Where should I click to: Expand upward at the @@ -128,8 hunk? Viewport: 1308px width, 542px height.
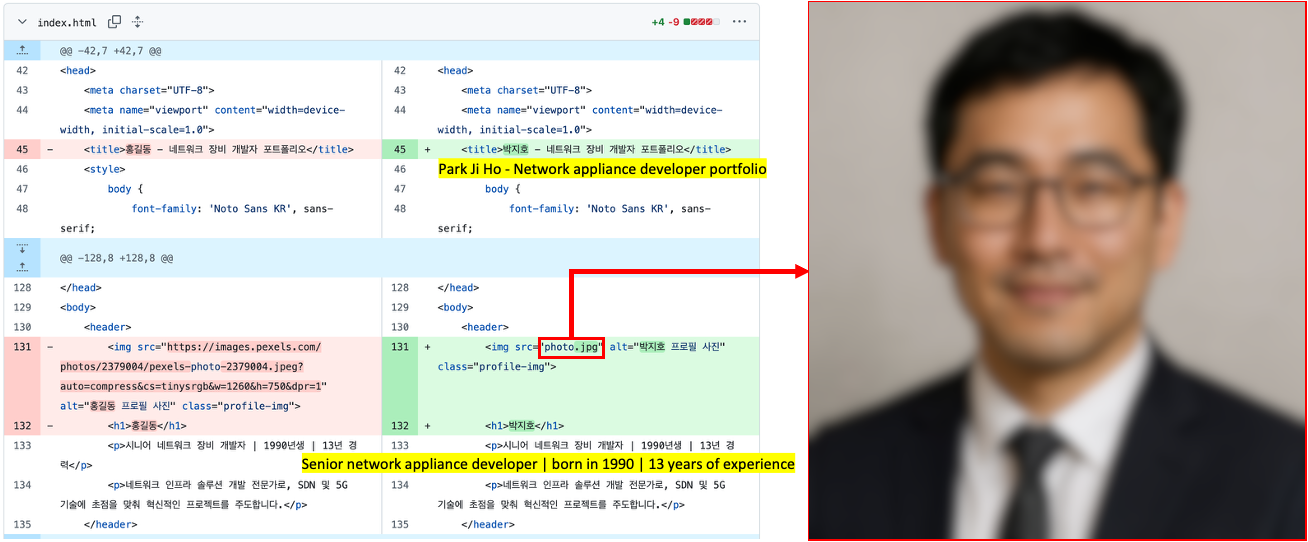22,266
